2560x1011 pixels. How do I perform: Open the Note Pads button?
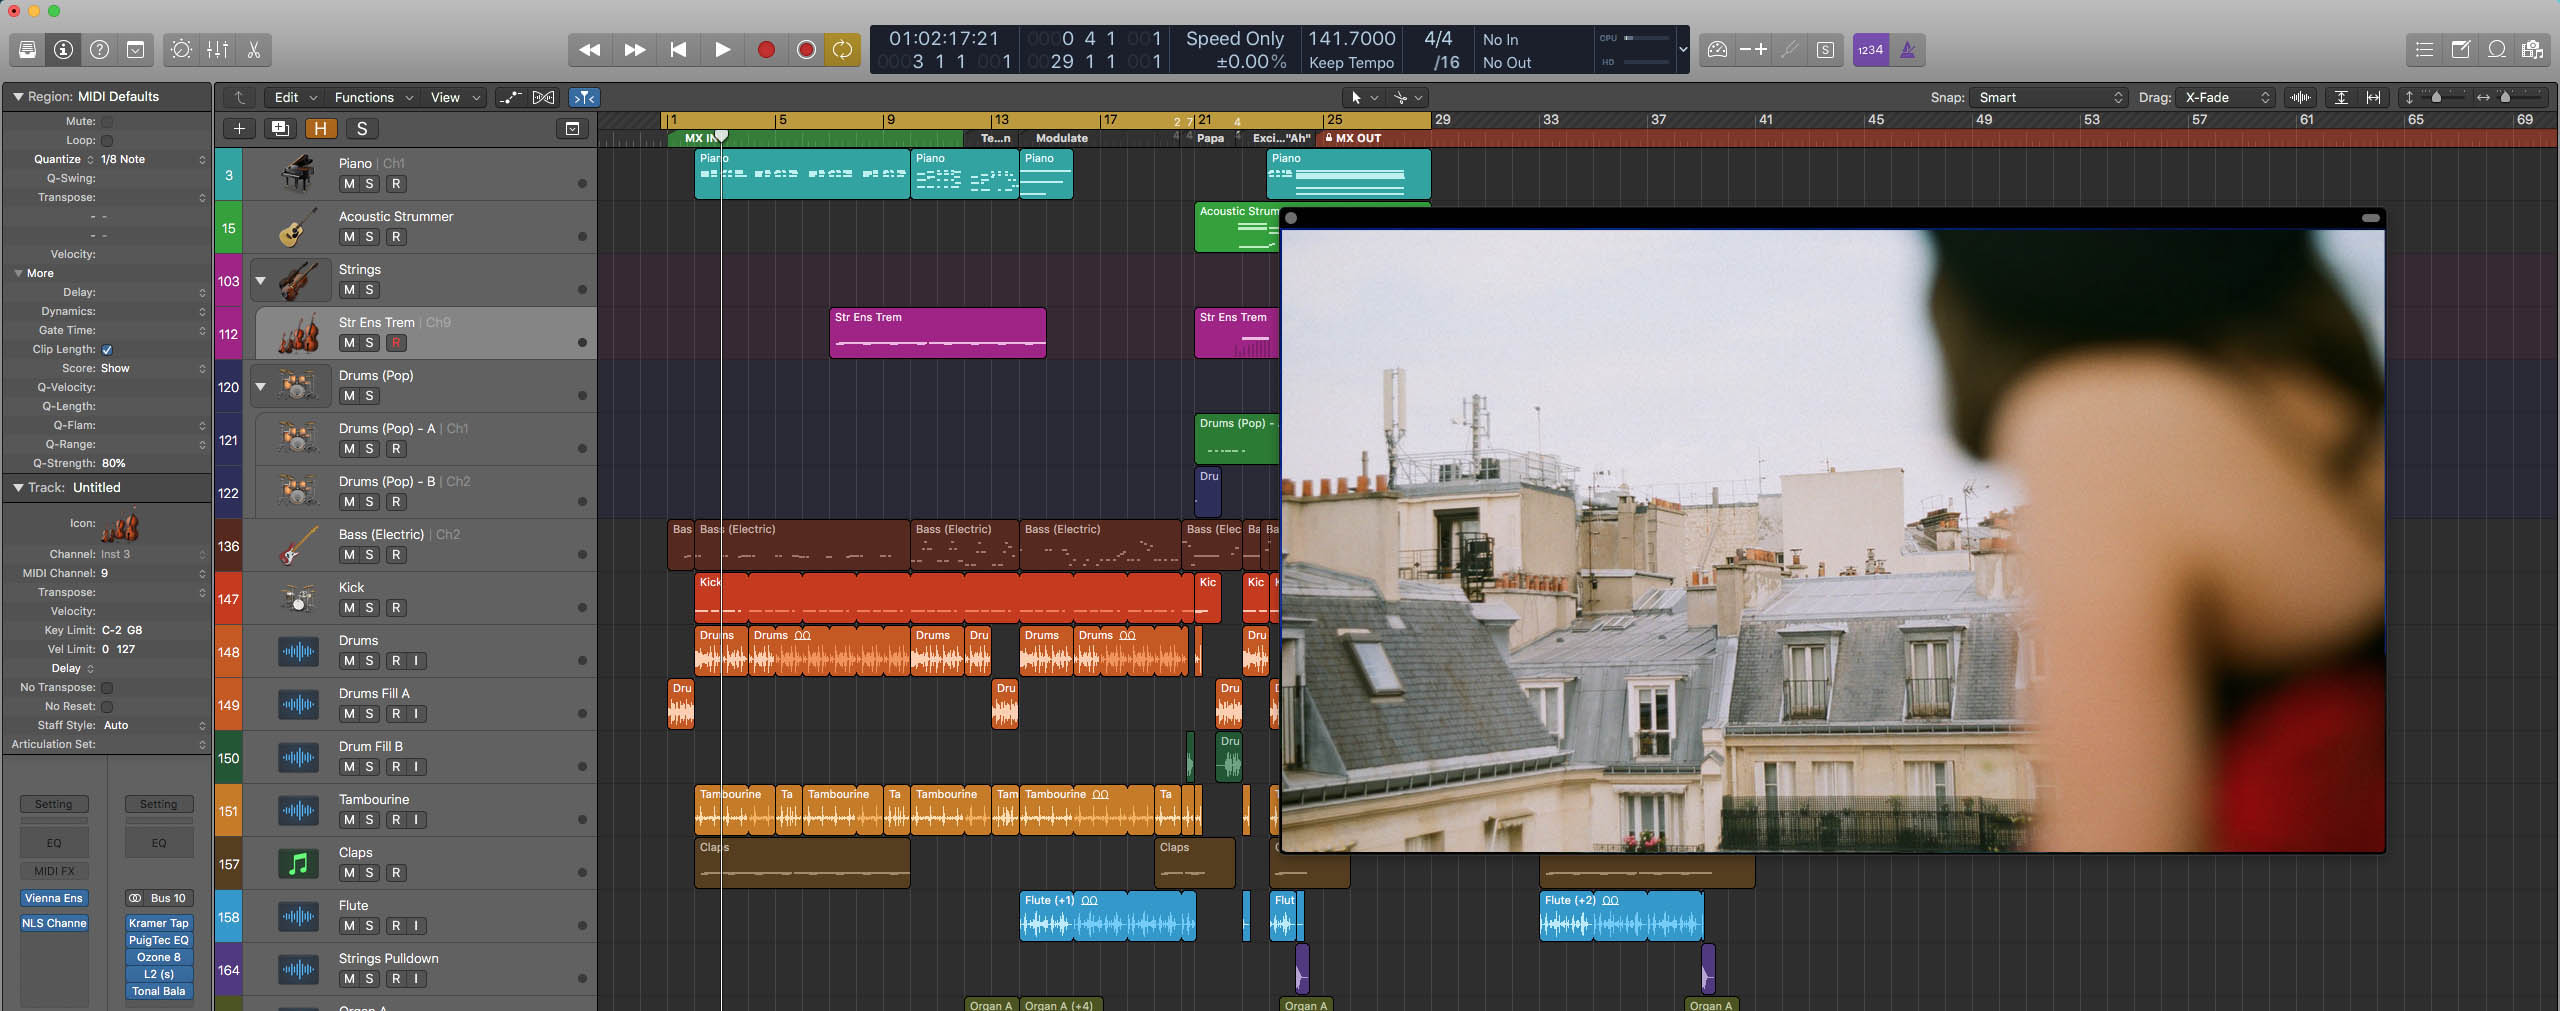(x=2460, y=49)
